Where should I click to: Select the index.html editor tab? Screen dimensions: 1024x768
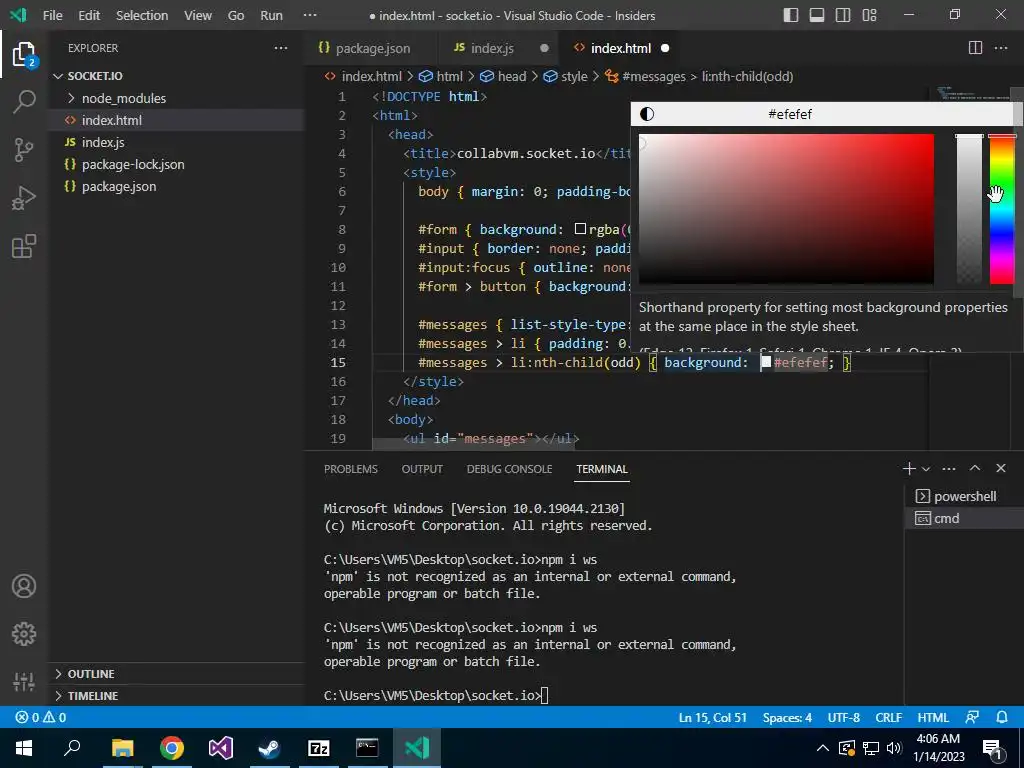(620, 48)
